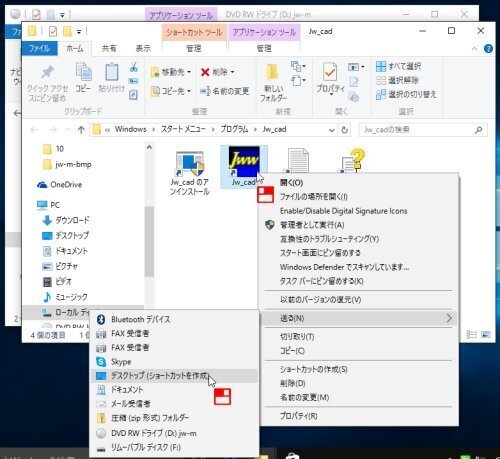
Task: Click the Copy icon in clipboard group
Action: pos(83,72)
